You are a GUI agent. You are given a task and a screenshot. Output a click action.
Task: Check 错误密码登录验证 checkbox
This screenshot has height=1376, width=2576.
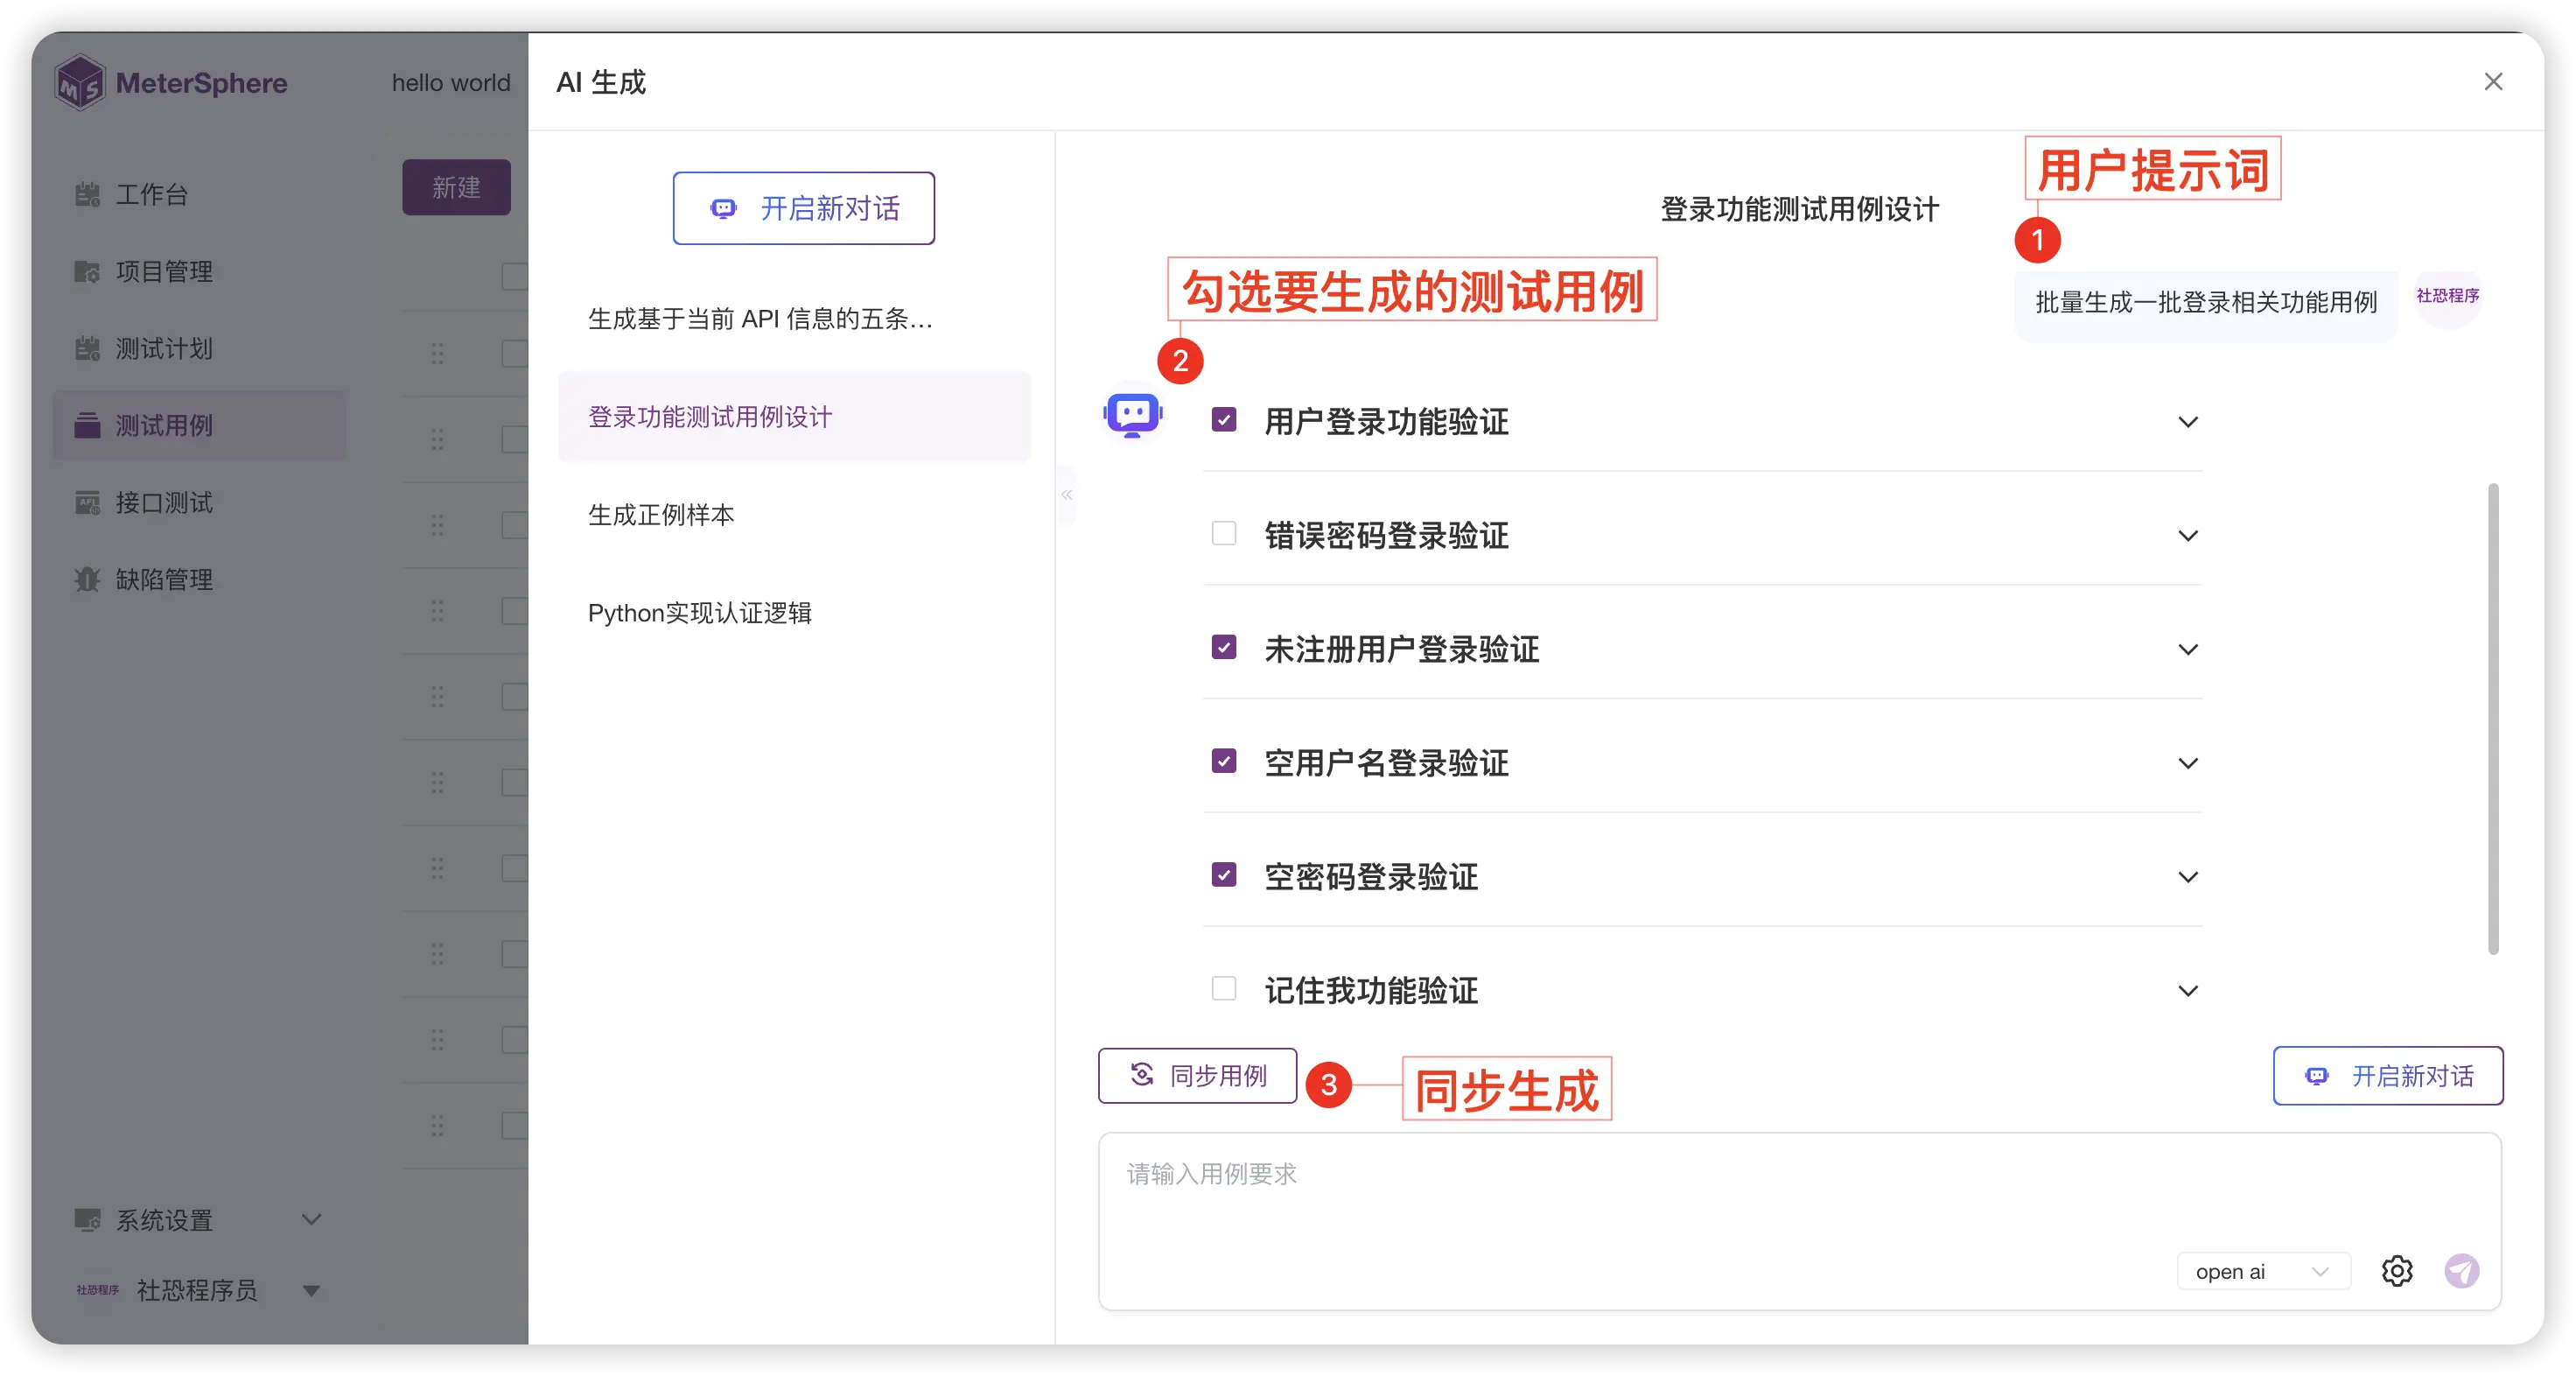(x=1224, y=533)
